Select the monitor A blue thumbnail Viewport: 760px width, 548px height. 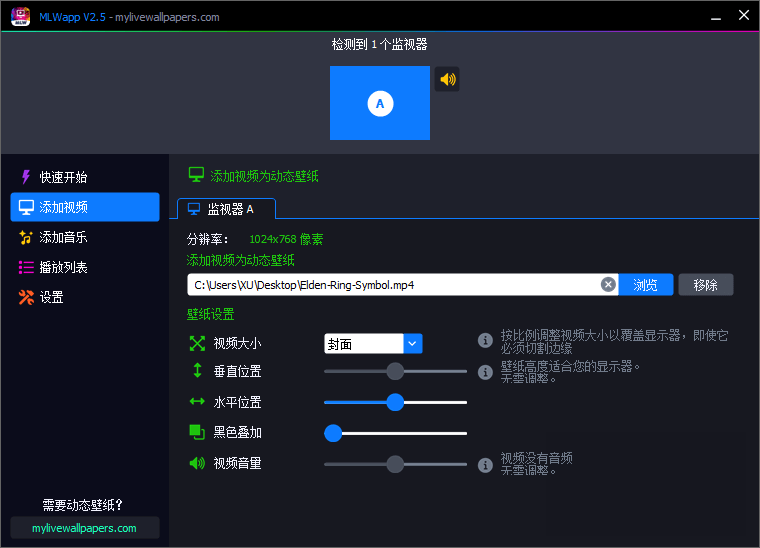[380, 103]
